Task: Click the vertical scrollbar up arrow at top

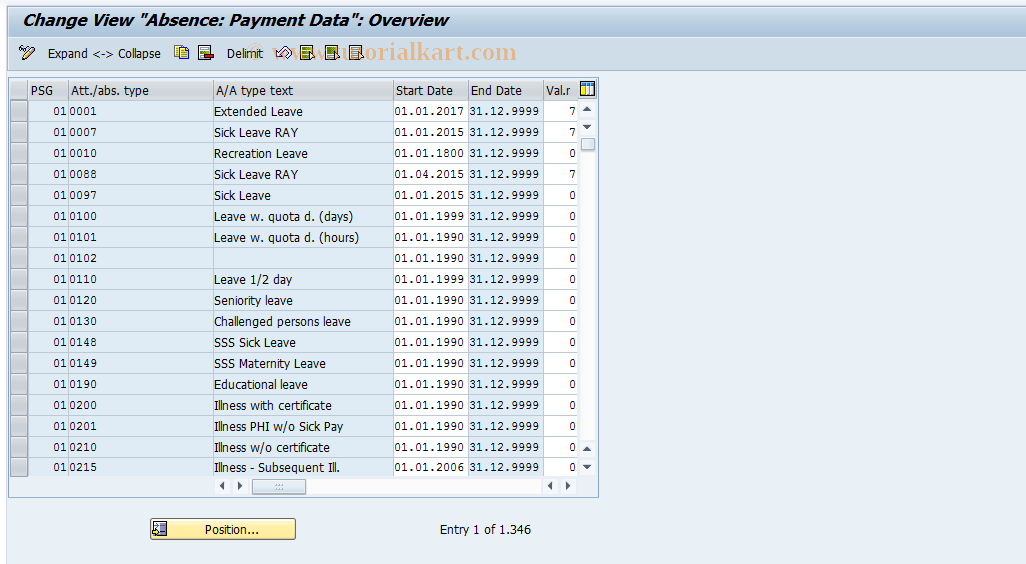Action: [x=587, y=109]
